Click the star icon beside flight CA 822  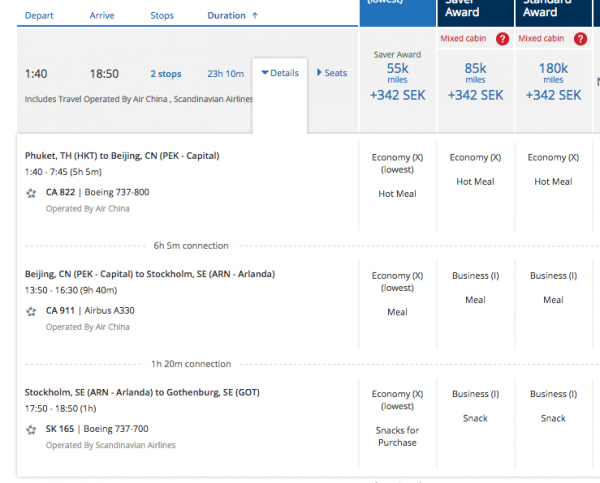[x=31, y=193]
